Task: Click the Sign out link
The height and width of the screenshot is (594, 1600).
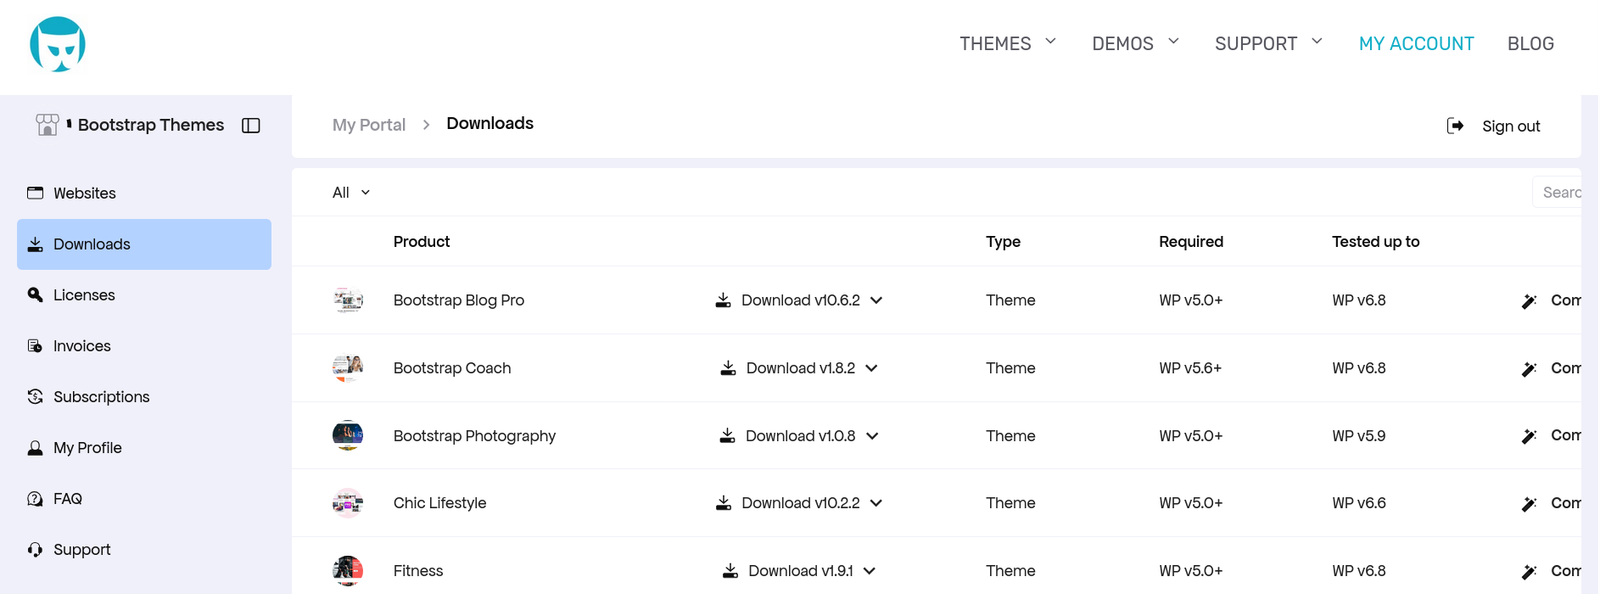Action: tap(1511, 126)
